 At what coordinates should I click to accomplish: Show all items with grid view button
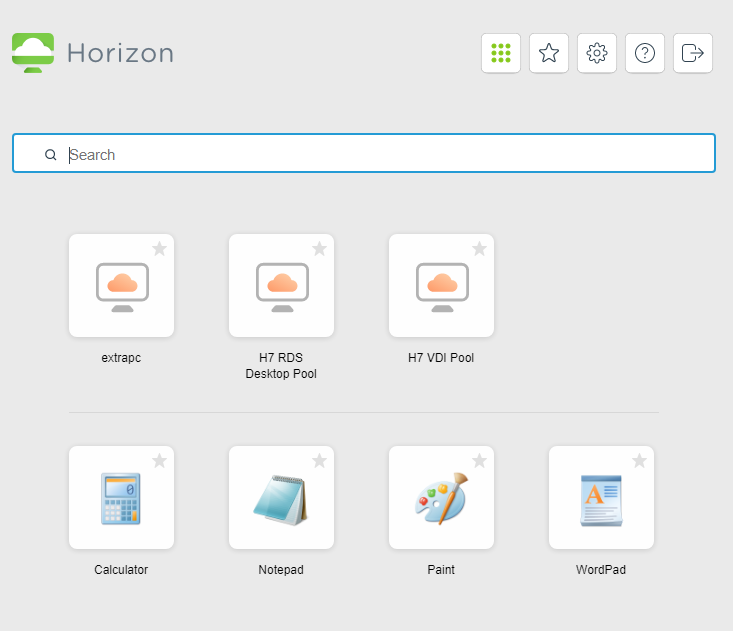click(x=501, y=54)
